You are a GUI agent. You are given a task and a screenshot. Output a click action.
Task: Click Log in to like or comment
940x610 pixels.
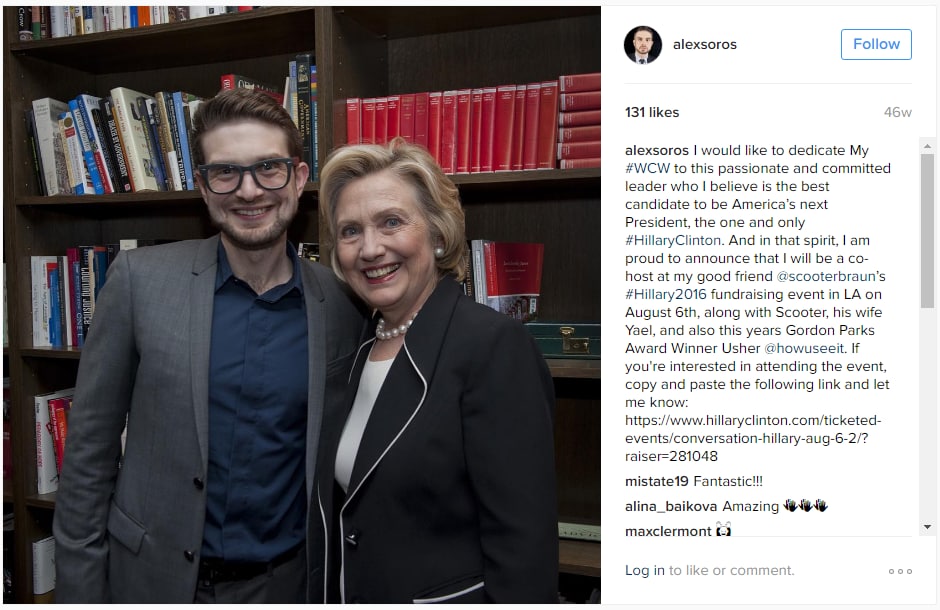click(x=644, y=570)
